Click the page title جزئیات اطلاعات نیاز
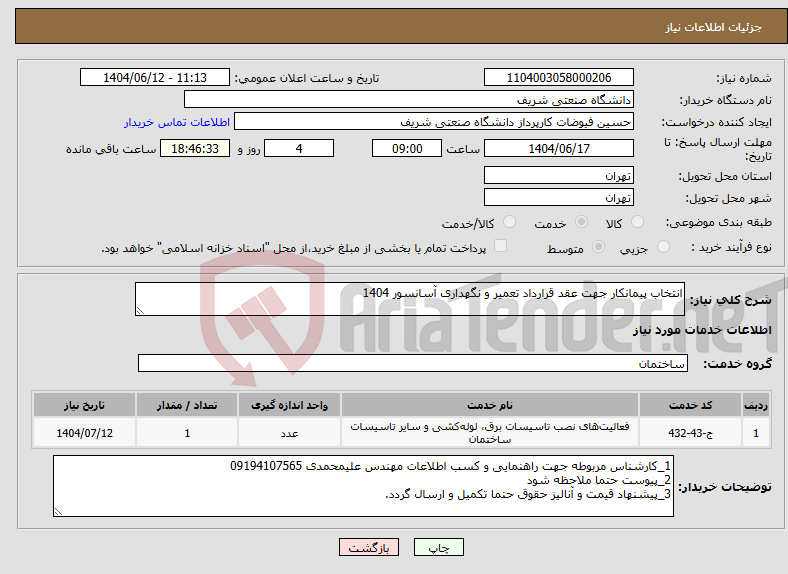Viewport: 788px width, 574px height. pos(714,27)
